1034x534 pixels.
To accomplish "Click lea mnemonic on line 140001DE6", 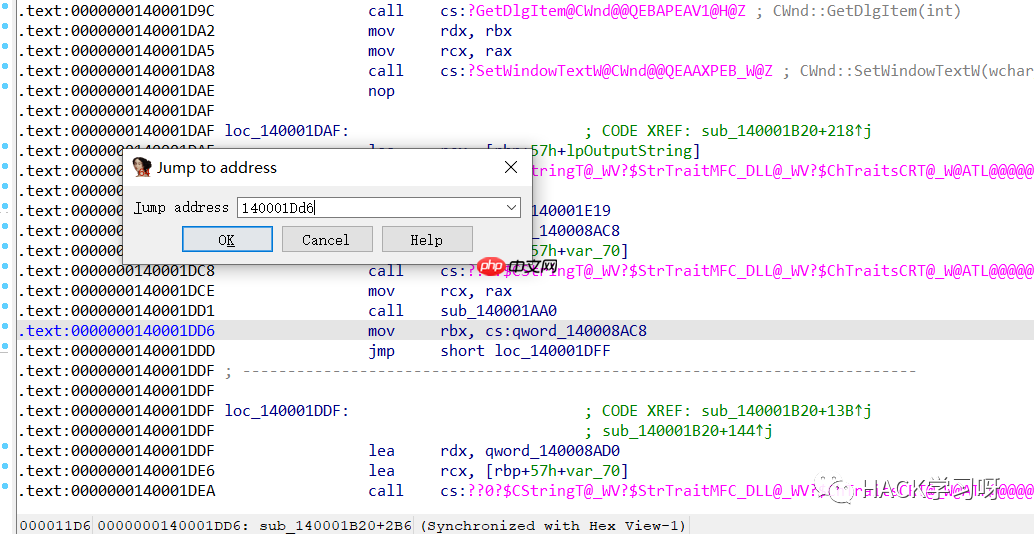I will (x=381, y=471).
